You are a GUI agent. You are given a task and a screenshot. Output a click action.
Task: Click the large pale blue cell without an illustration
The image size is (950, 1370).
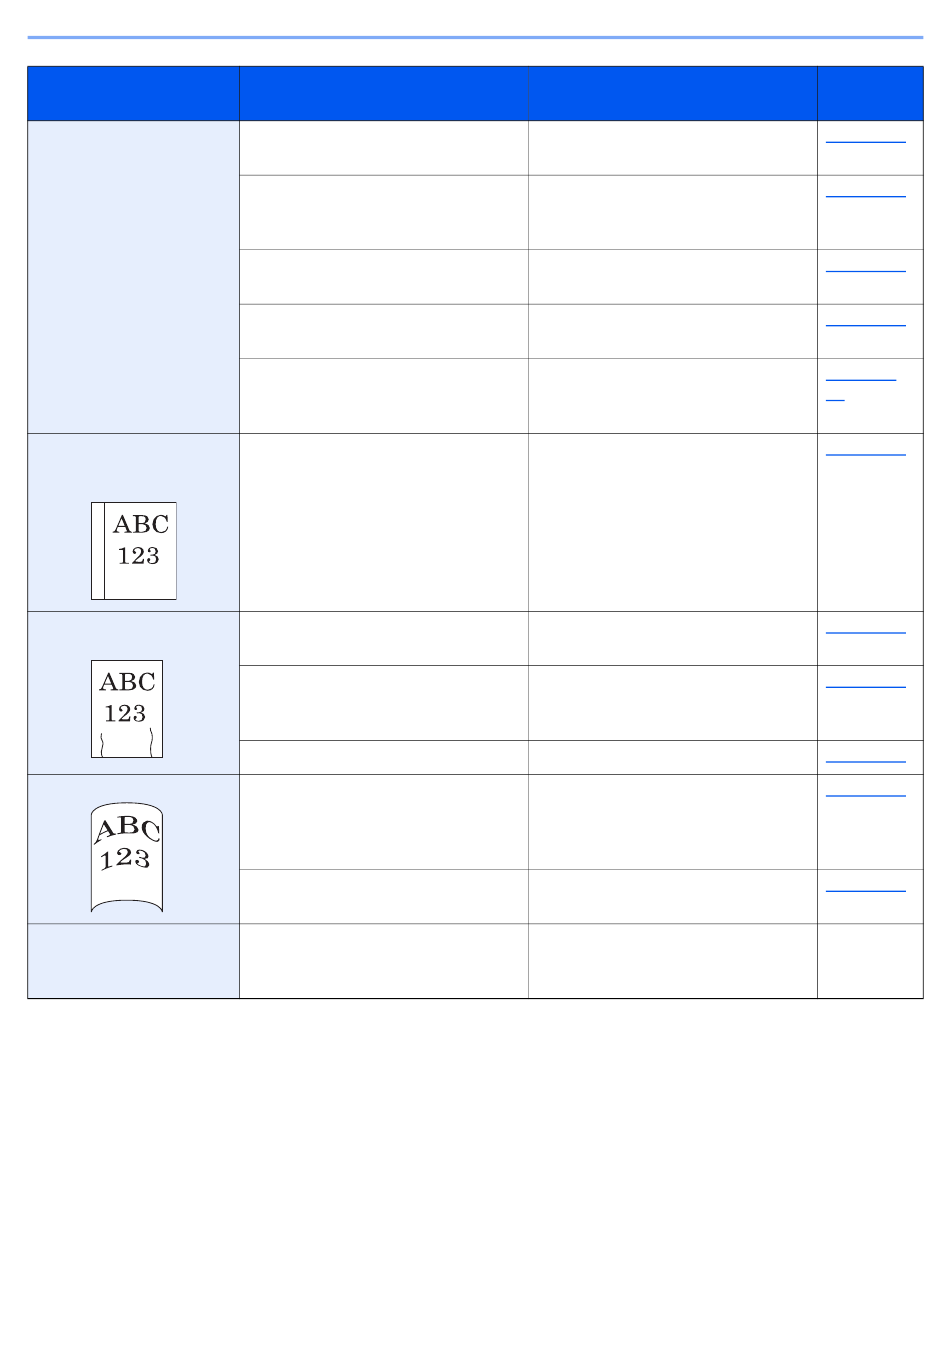133,277
